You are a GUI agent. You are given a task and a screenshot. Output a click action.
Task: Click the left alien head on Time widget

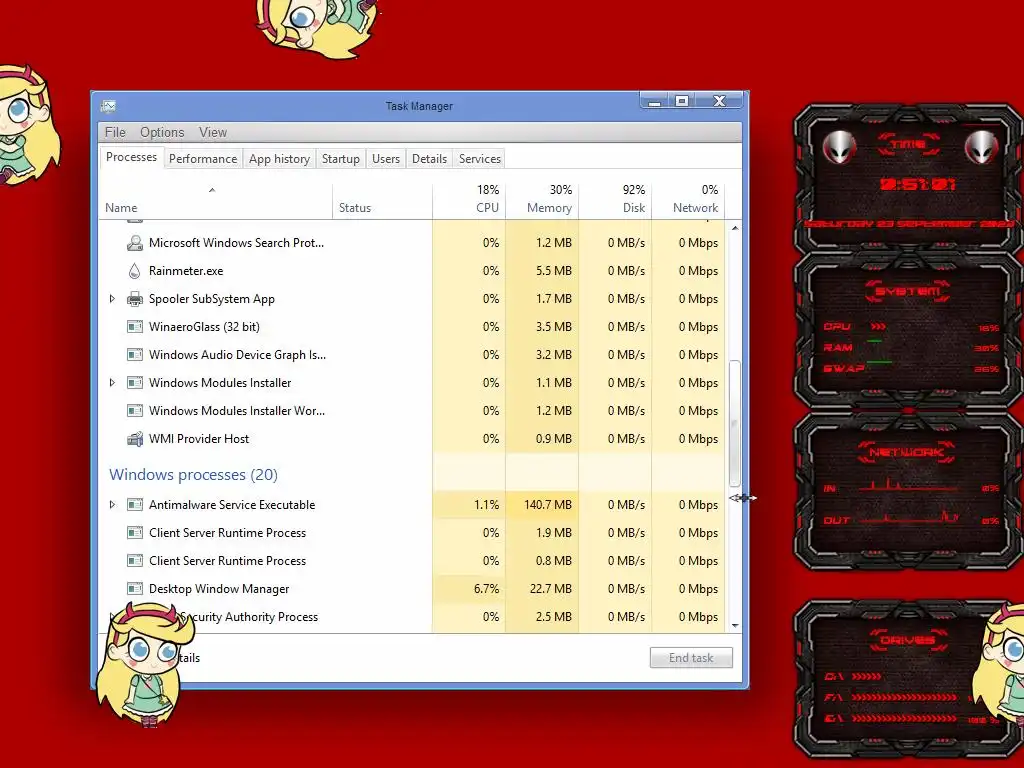[839, 148]
